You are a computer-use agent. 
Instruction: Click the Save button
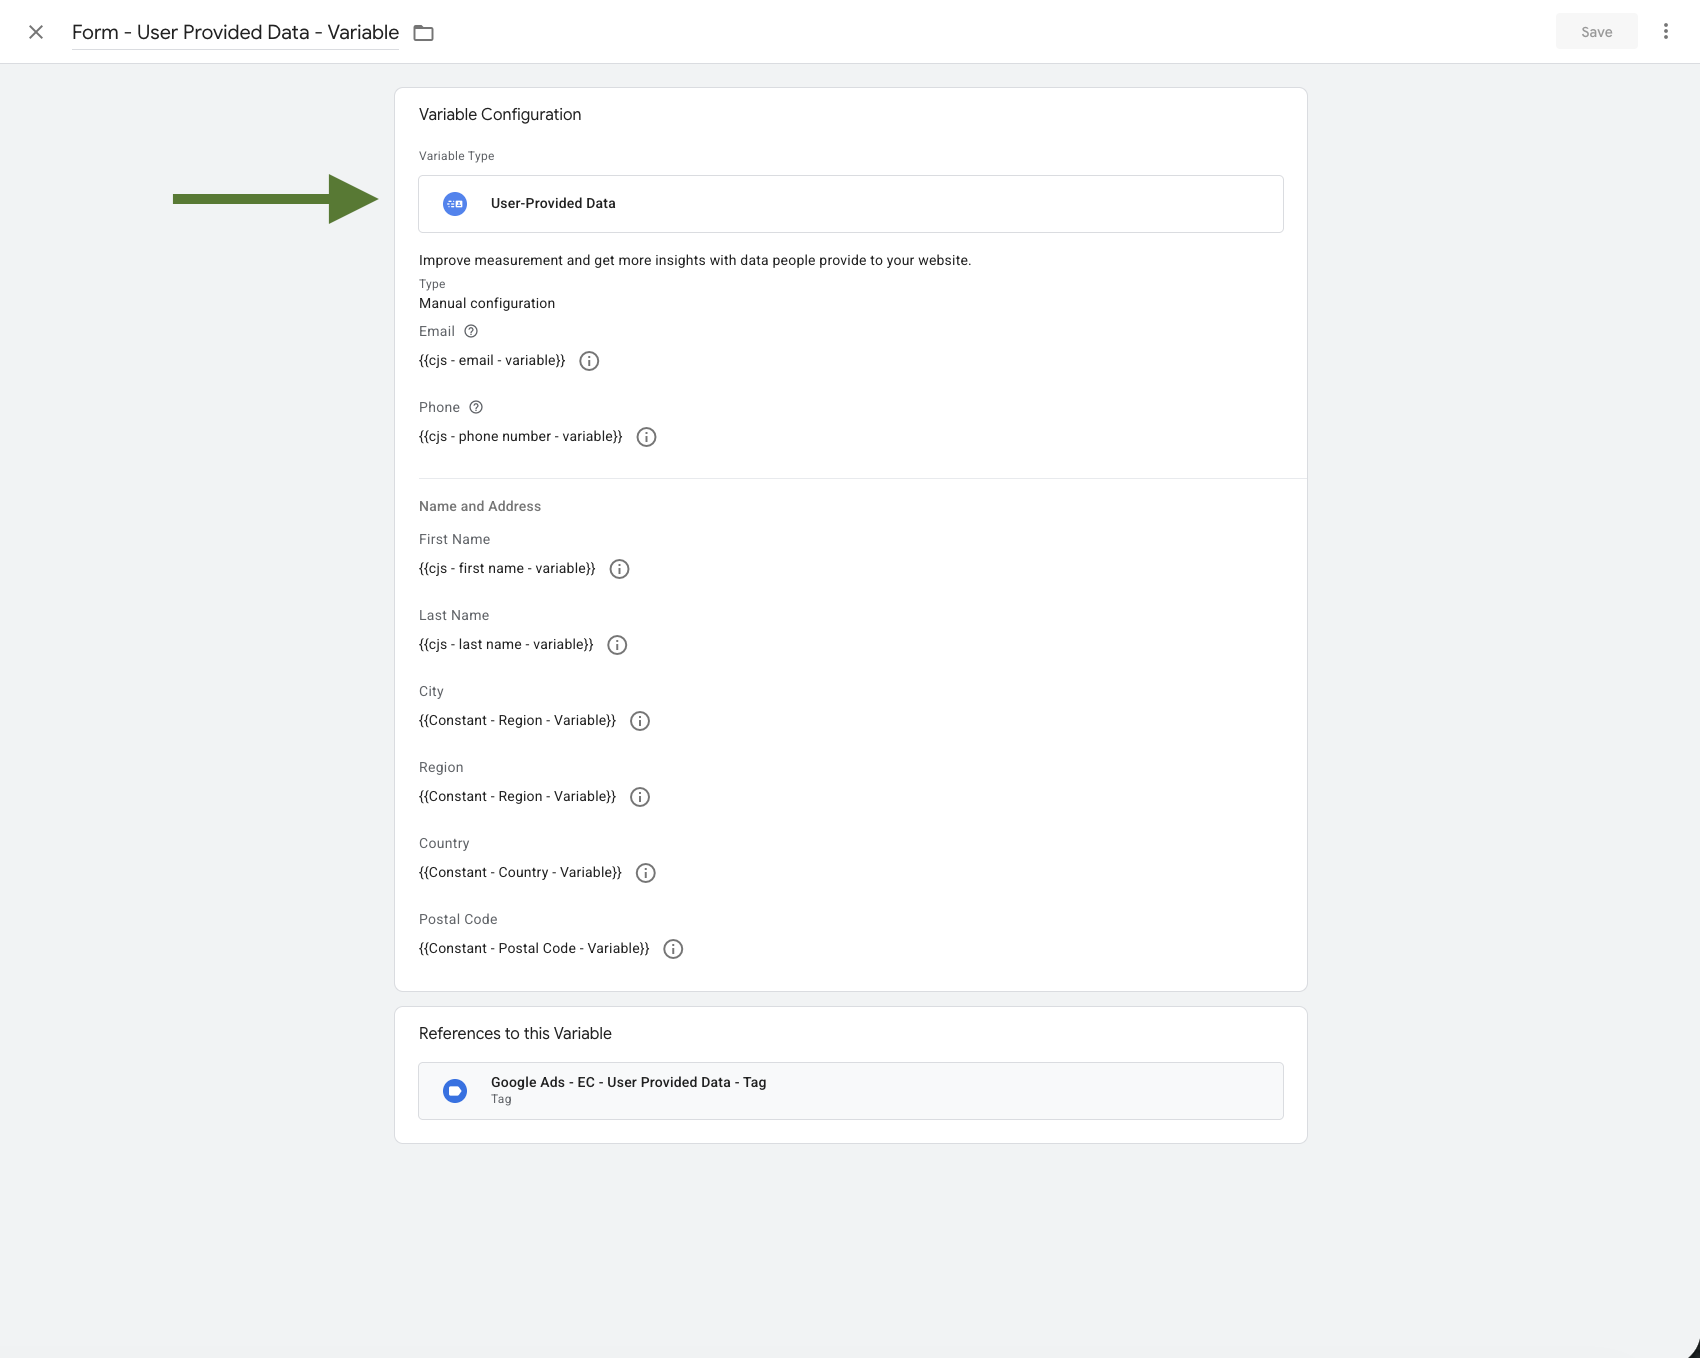point(1596,32)
